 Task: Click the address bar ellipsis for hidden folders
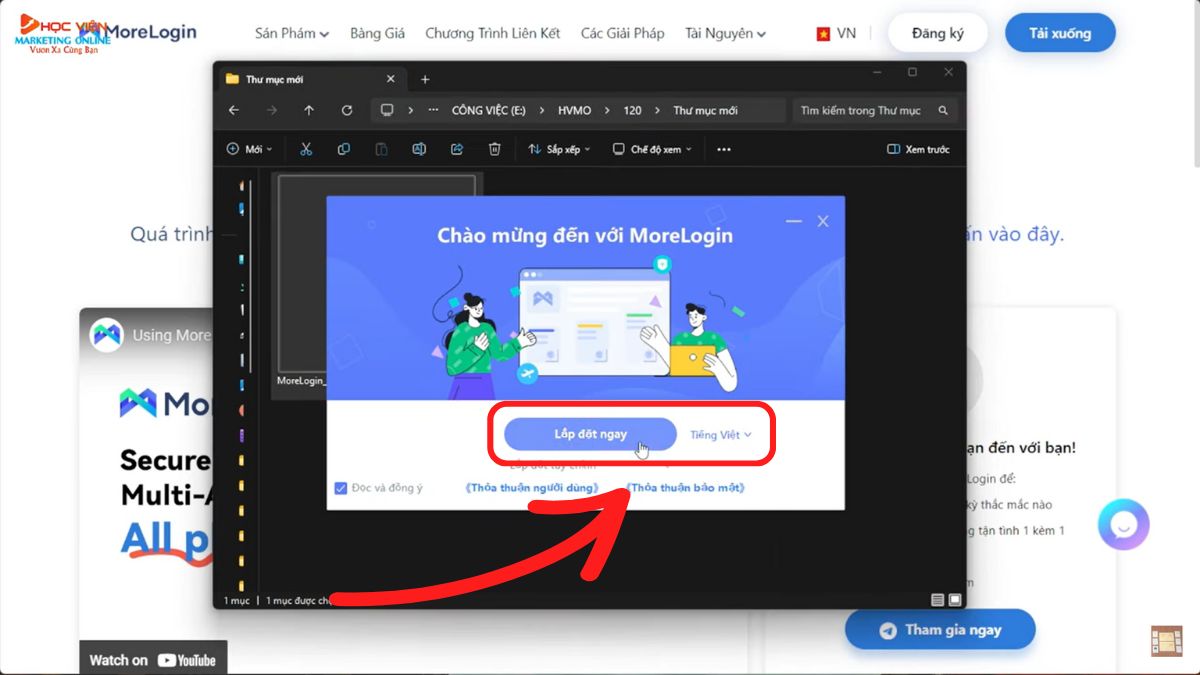pos(433,110)
